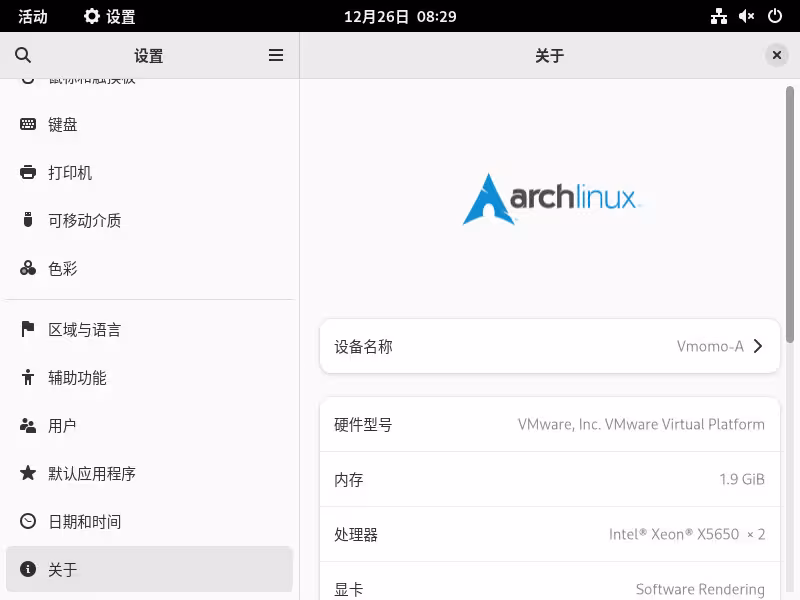Select 可移动介质 in the sidebar
The height and width of the screenshot is (600, 800).
[149, 220]
